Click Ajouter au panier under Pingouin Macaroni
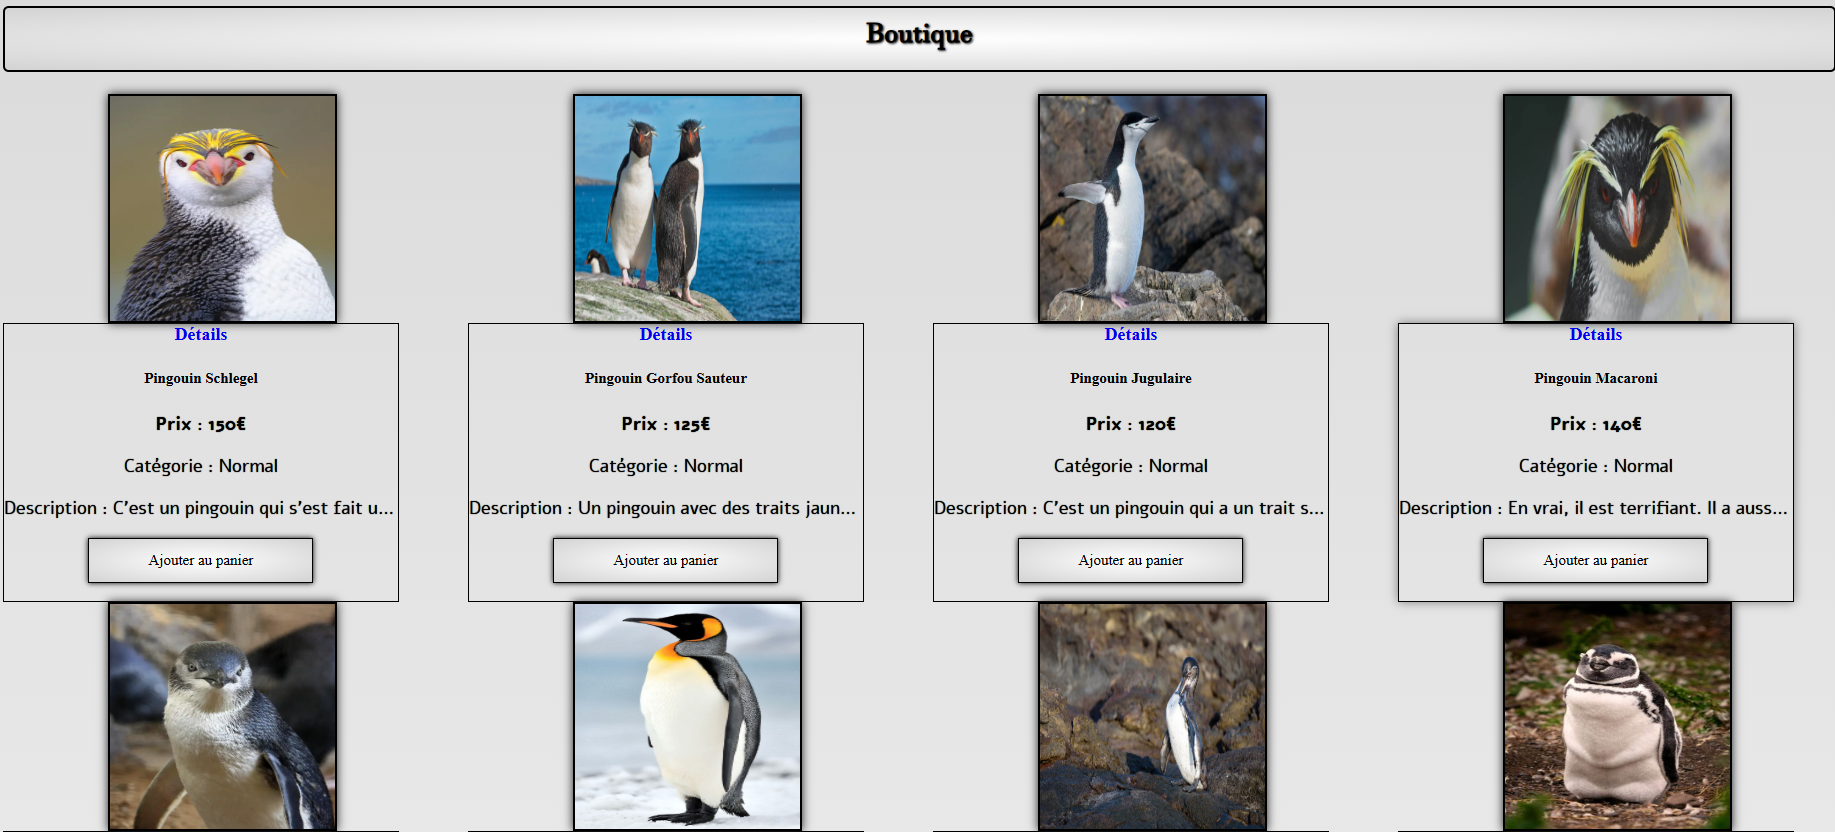 point(1596,560)
